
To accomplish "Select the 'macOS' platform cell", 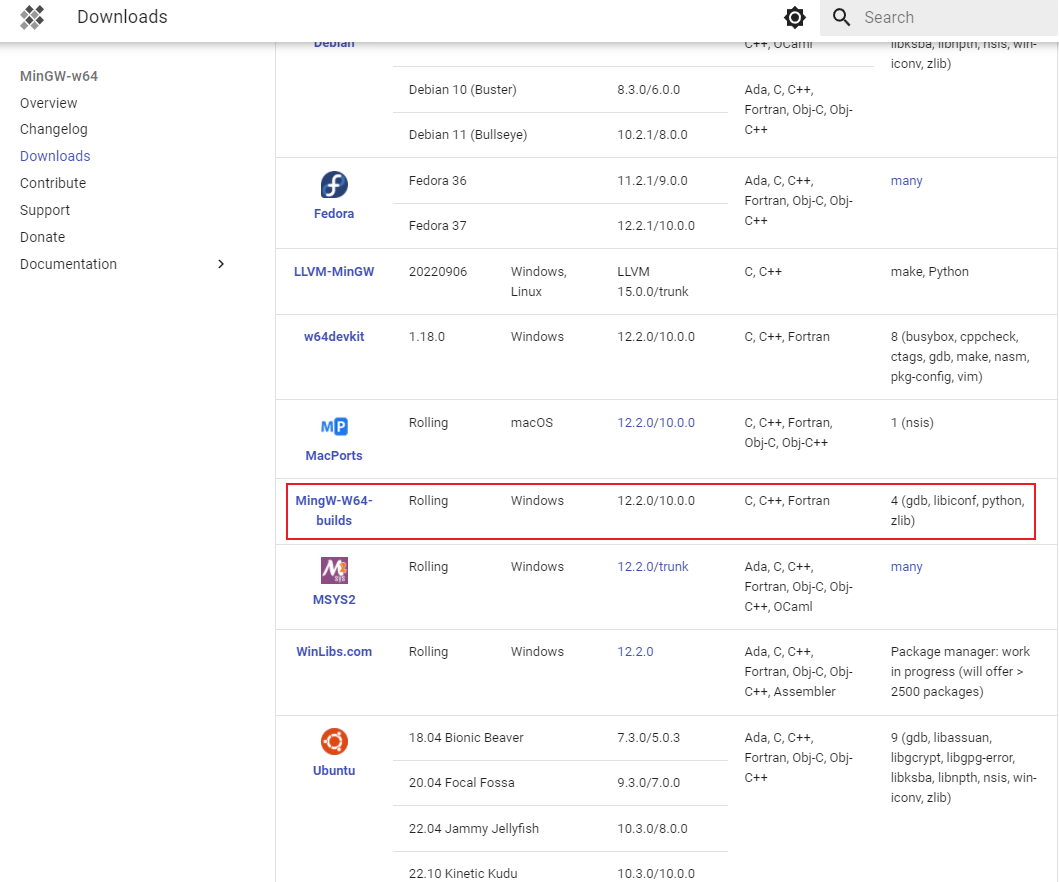I will pos(532,423).
